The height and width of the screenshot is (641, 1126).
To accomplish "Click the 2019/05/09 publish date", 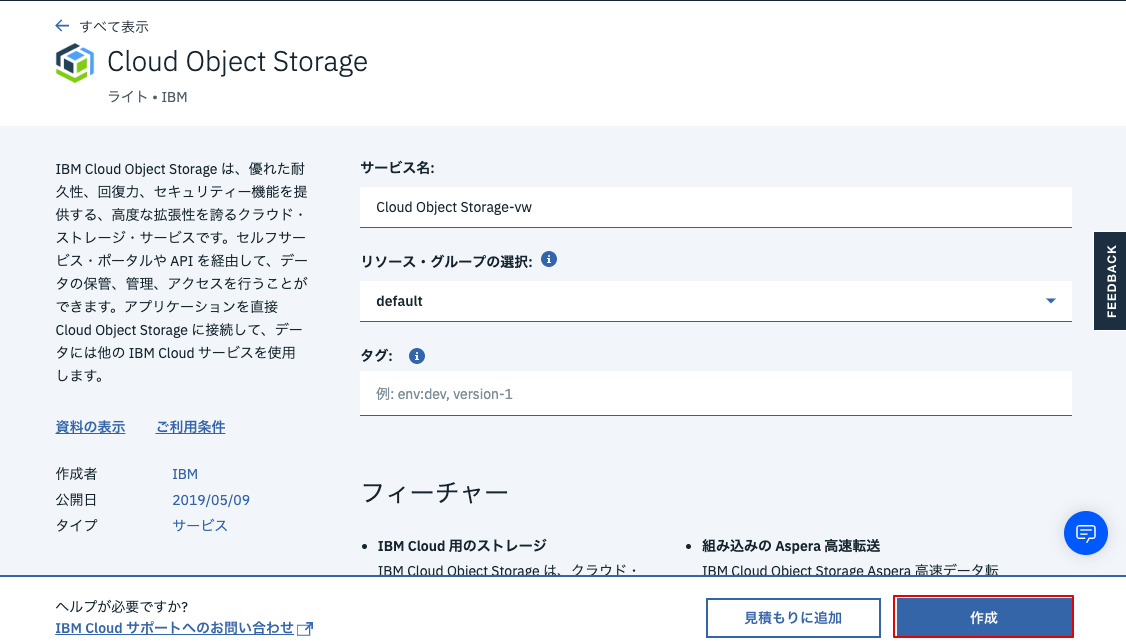I will pyautogui.click(x=211, y=500).
